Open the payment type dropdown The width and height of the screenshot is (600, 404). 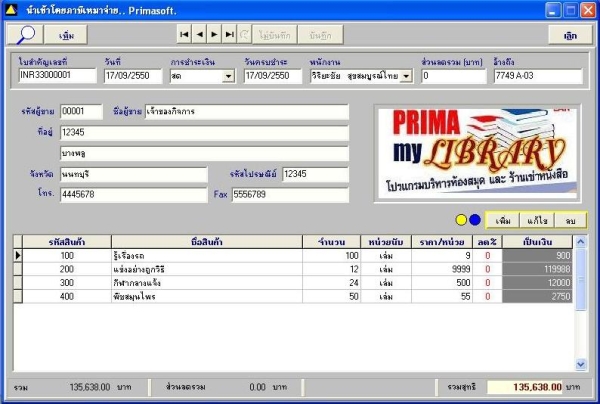(x=228, y=76)
